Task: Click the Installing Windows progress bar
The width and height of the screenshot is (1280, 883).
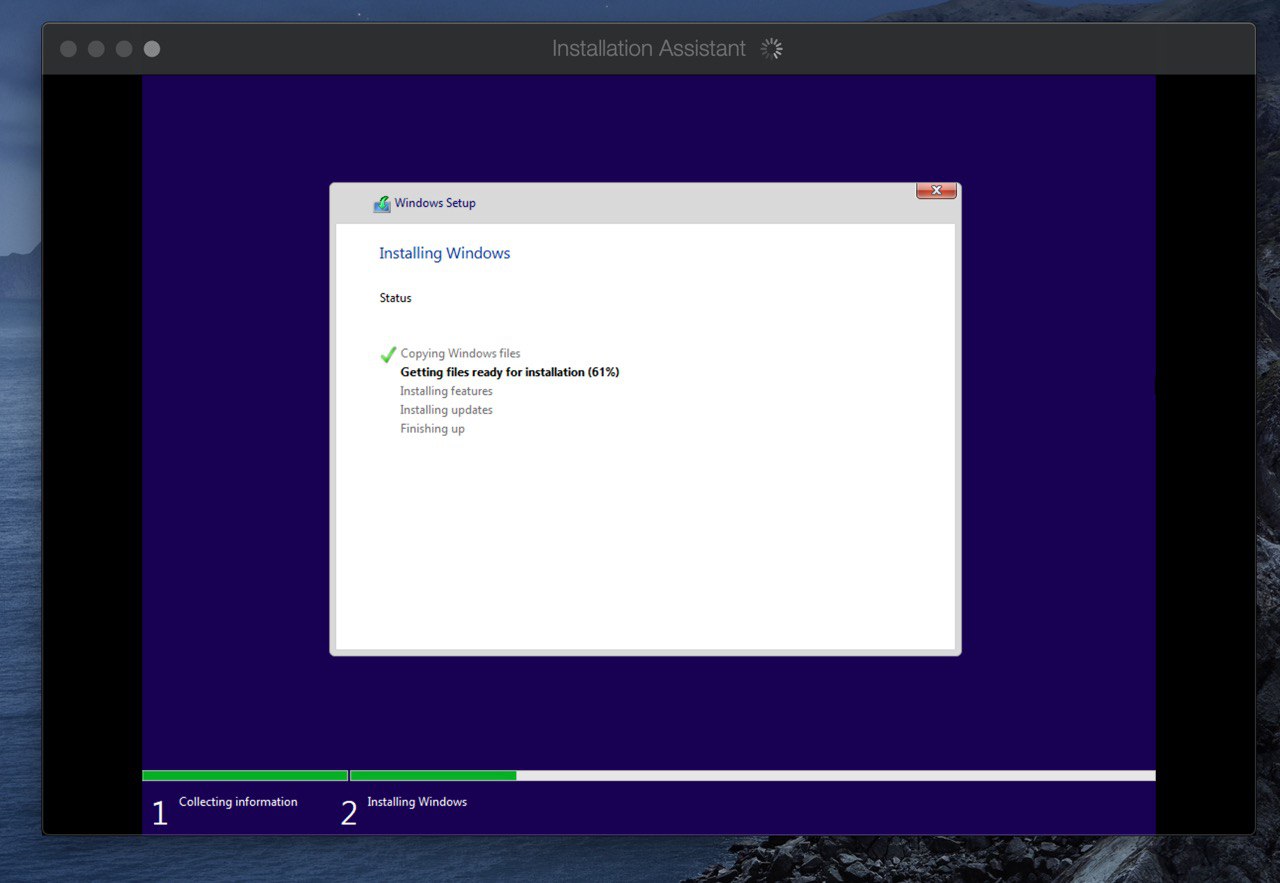Action: point(752,775)
